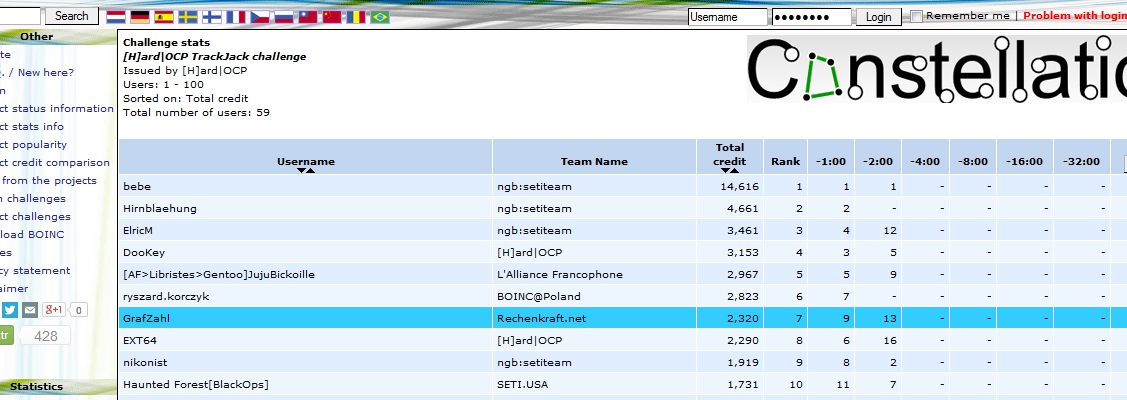Open the Privacy statement sidebar link

point(35,270)
